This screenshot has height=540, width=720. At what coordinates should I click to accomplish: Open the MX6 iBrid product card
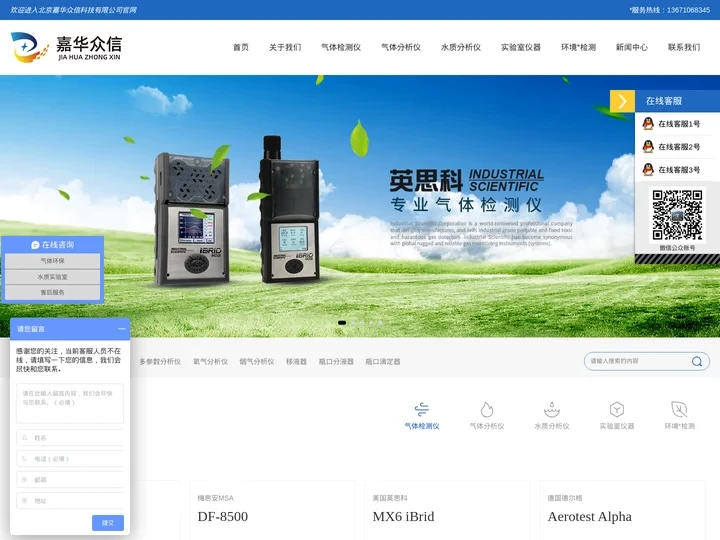(x=447, y=510)
